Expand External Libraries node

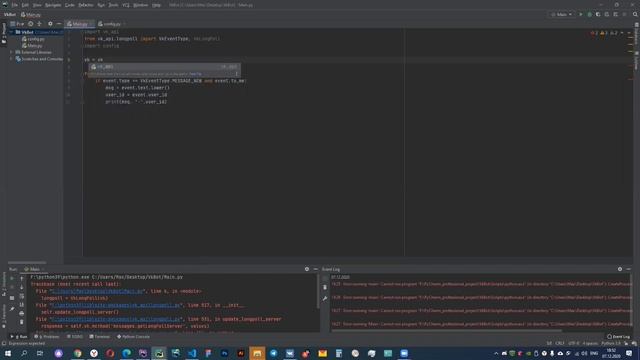(x=11, y=52)
